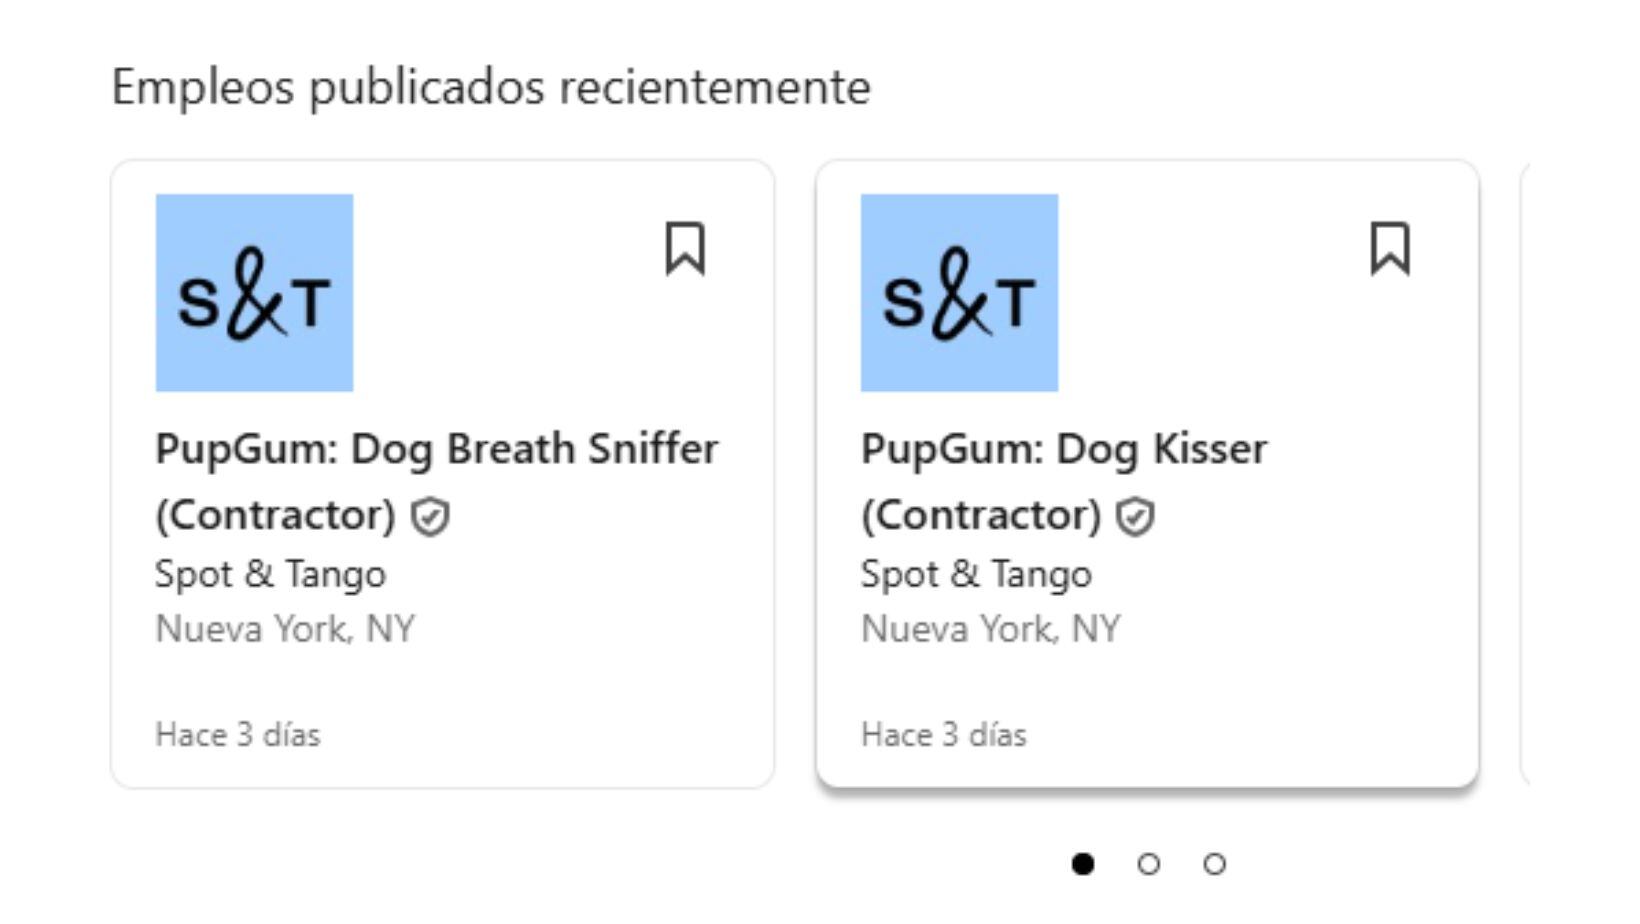The image size is (1640, 924).
Task: Click the Spot & Tango logo on second card
Action: (960, 292)
